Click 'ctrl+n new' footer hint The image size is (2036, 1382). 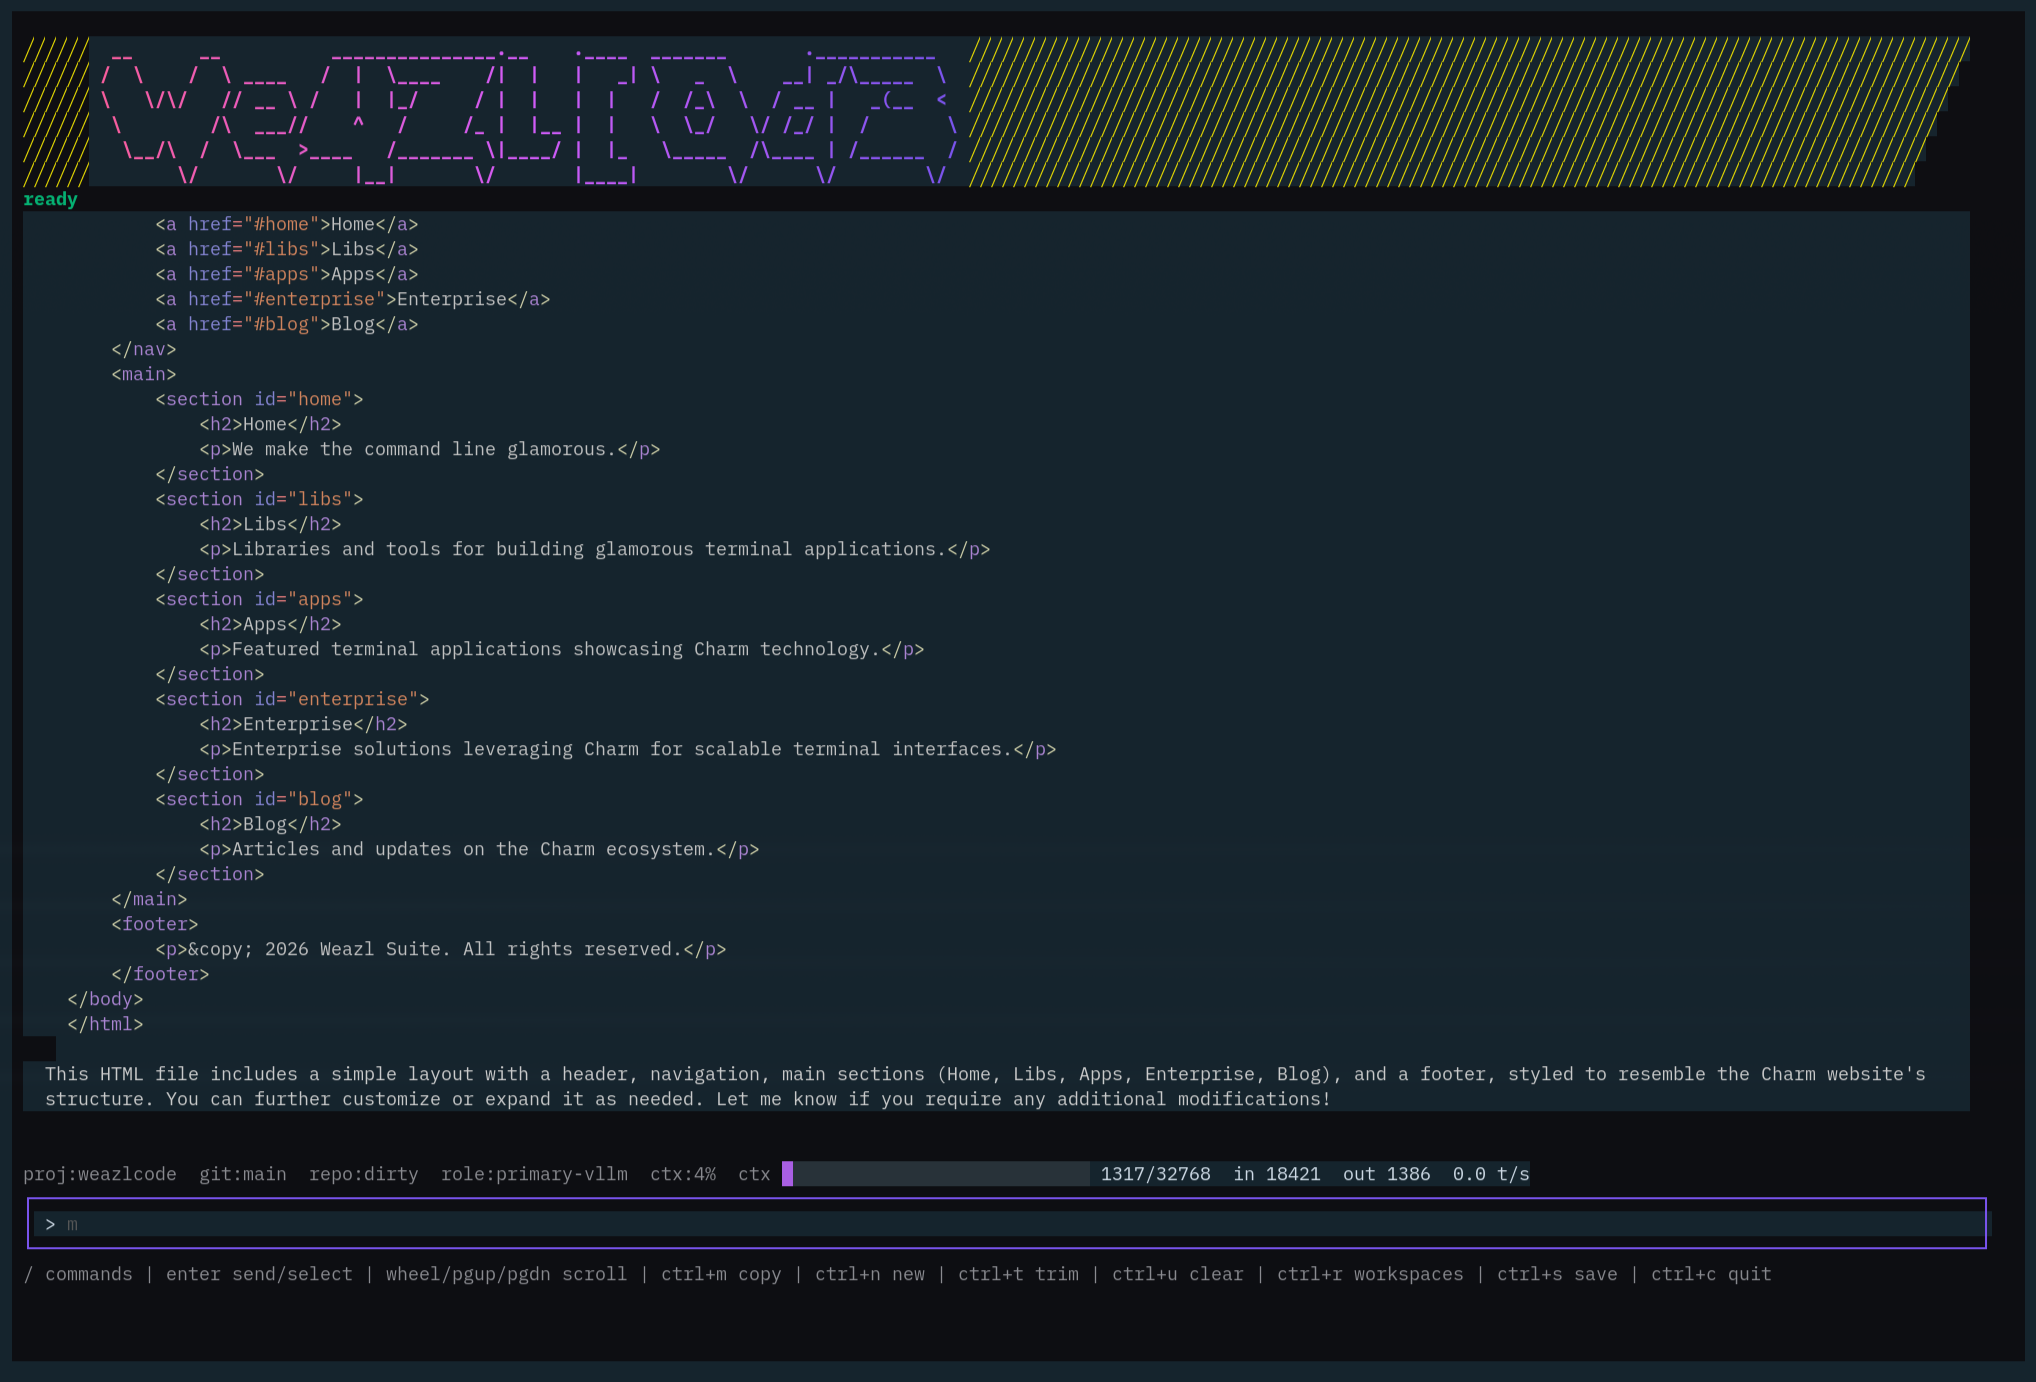[870, 1274]
